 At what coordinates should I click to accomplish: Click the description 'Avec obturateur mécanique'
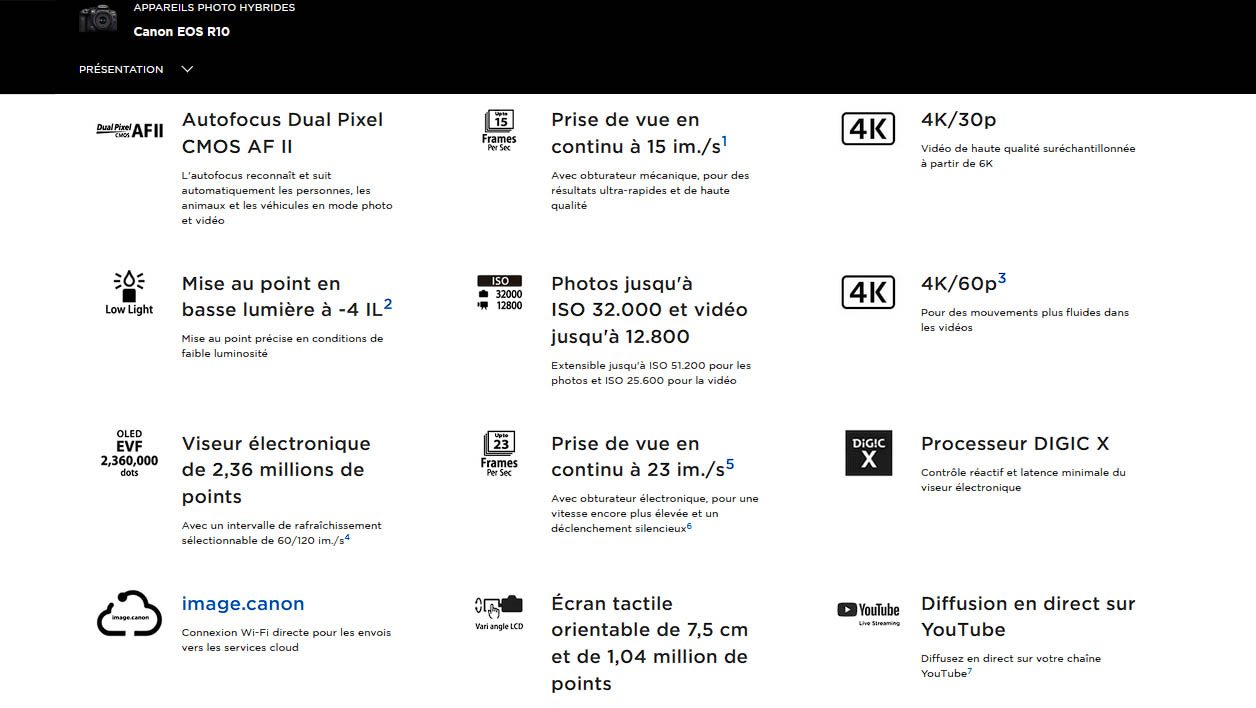point(650,190)
